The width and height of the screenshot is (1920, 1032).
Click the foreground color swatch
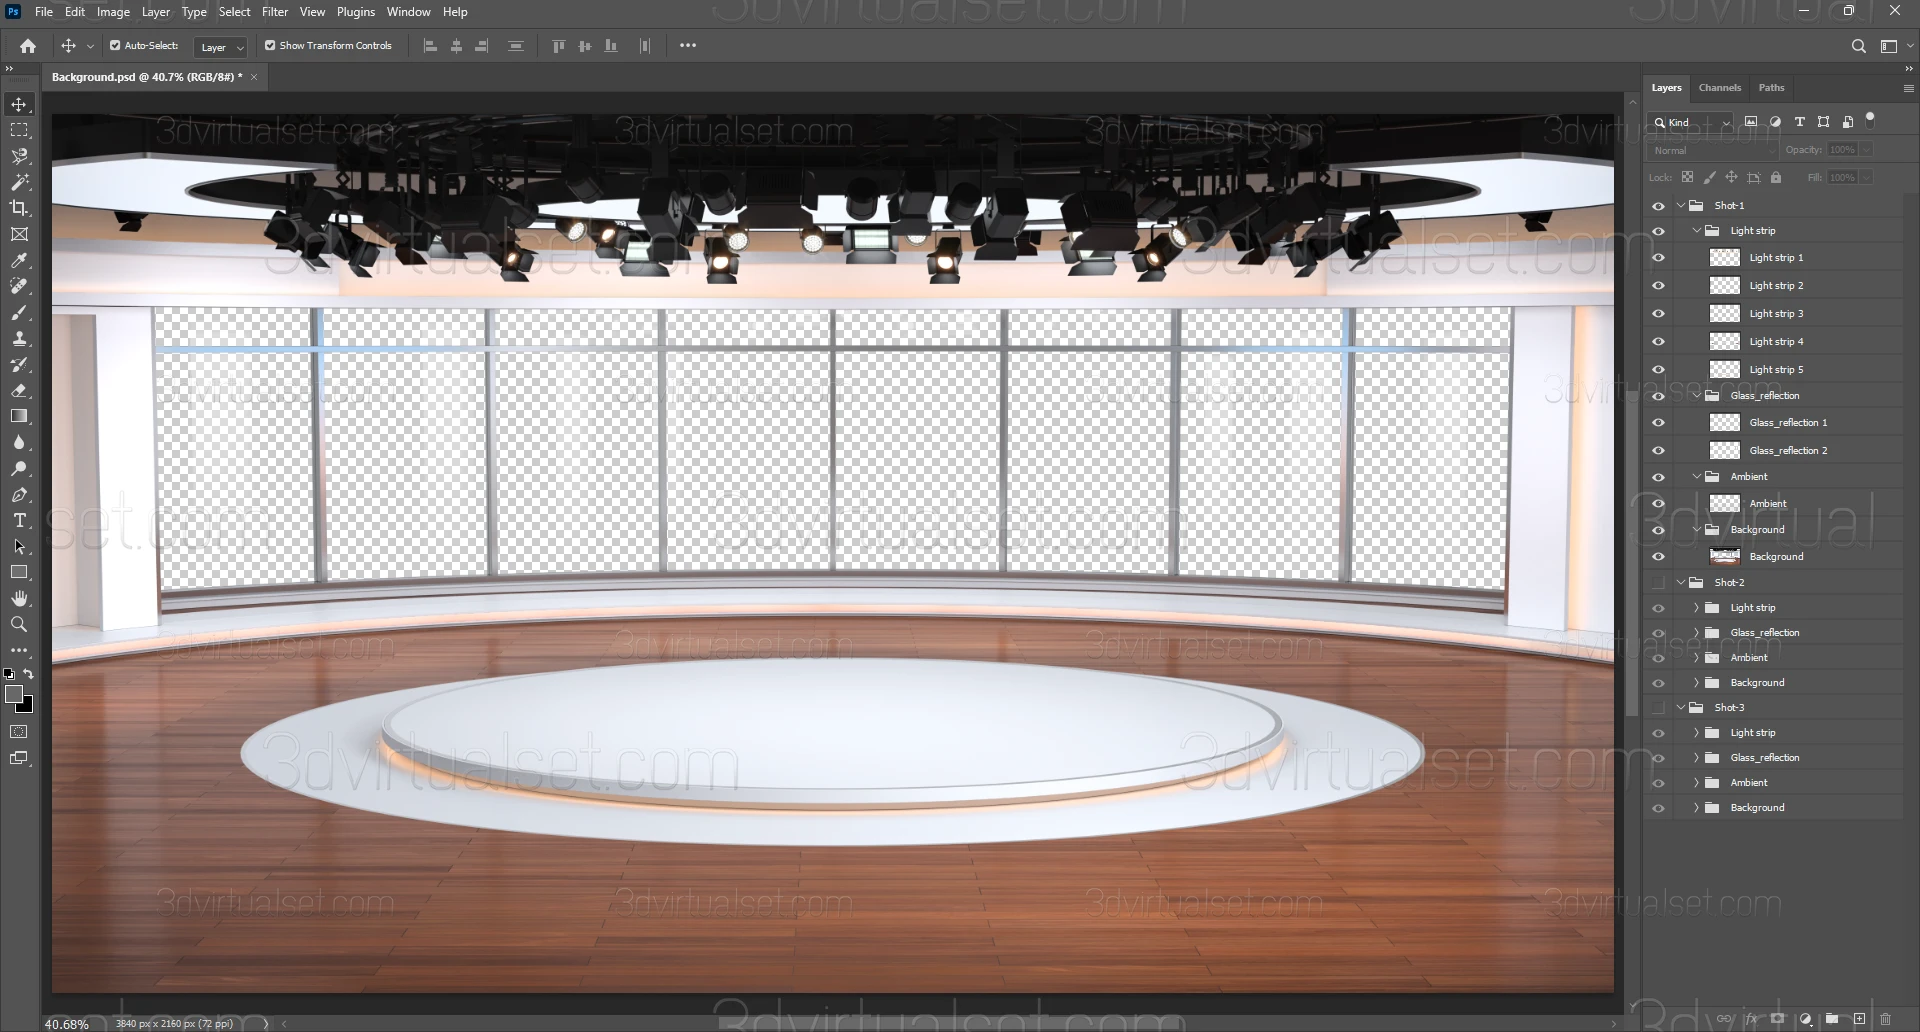point(13,694)
